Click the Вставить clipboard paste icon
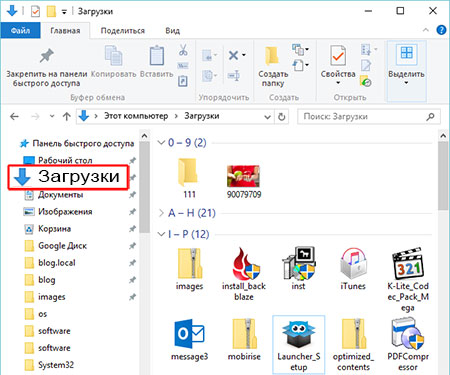450x375 pixels. click(x=157, y=55)
